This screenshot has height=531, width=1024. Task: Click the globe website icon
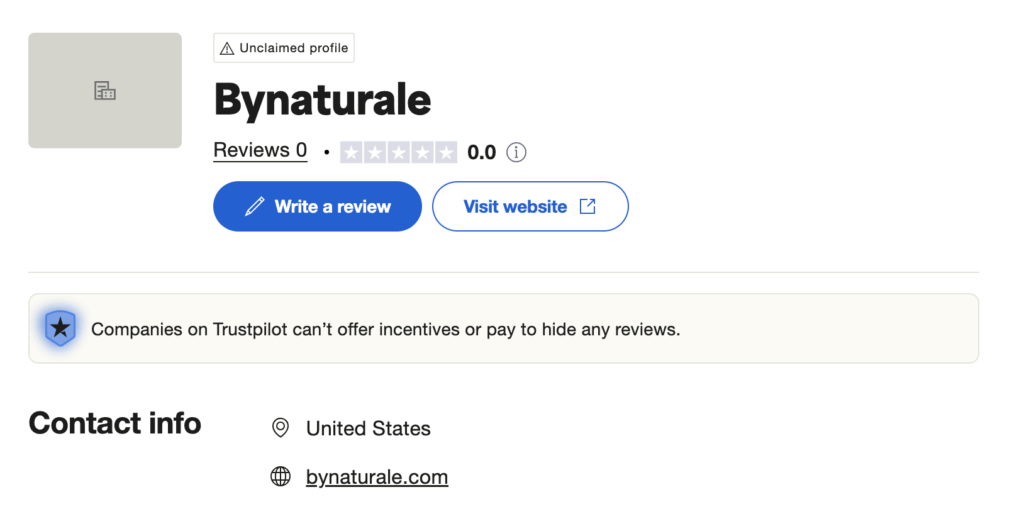(x=280, y=476)
